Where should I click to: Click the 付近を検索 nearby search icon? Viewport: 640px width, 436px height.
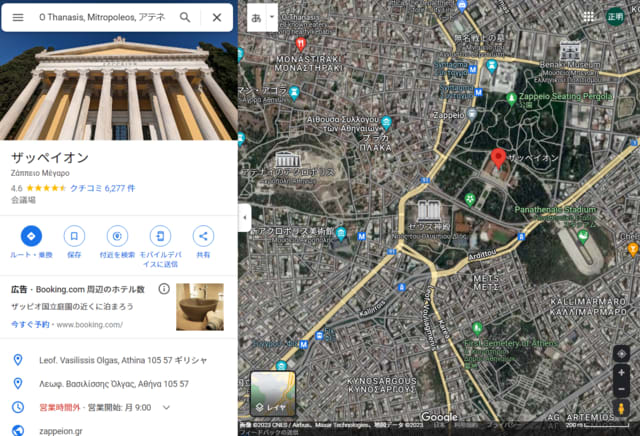(117, 236)
